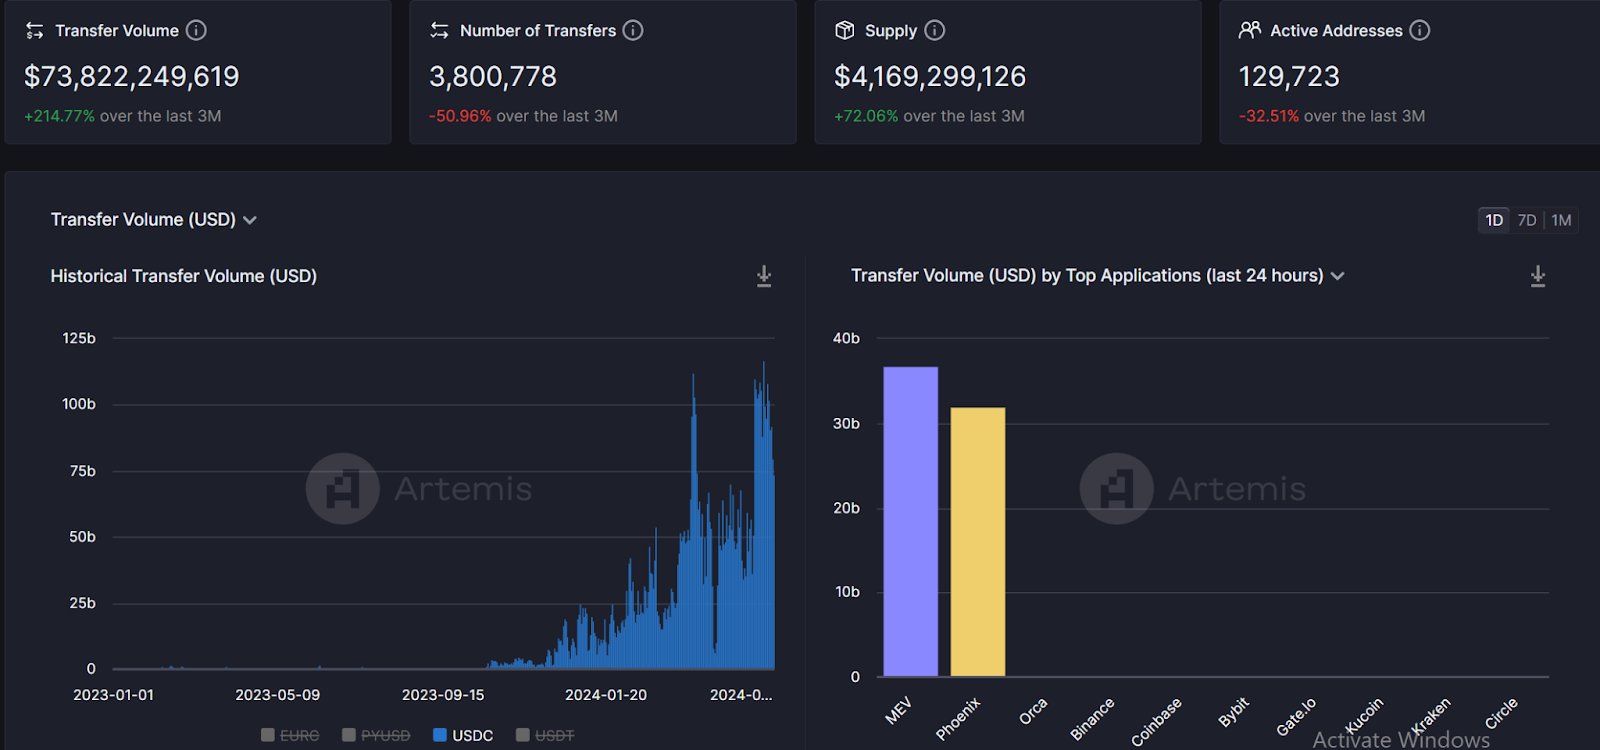Click the +72.06% change text
1600x750 pixels.
click(866, 116)
